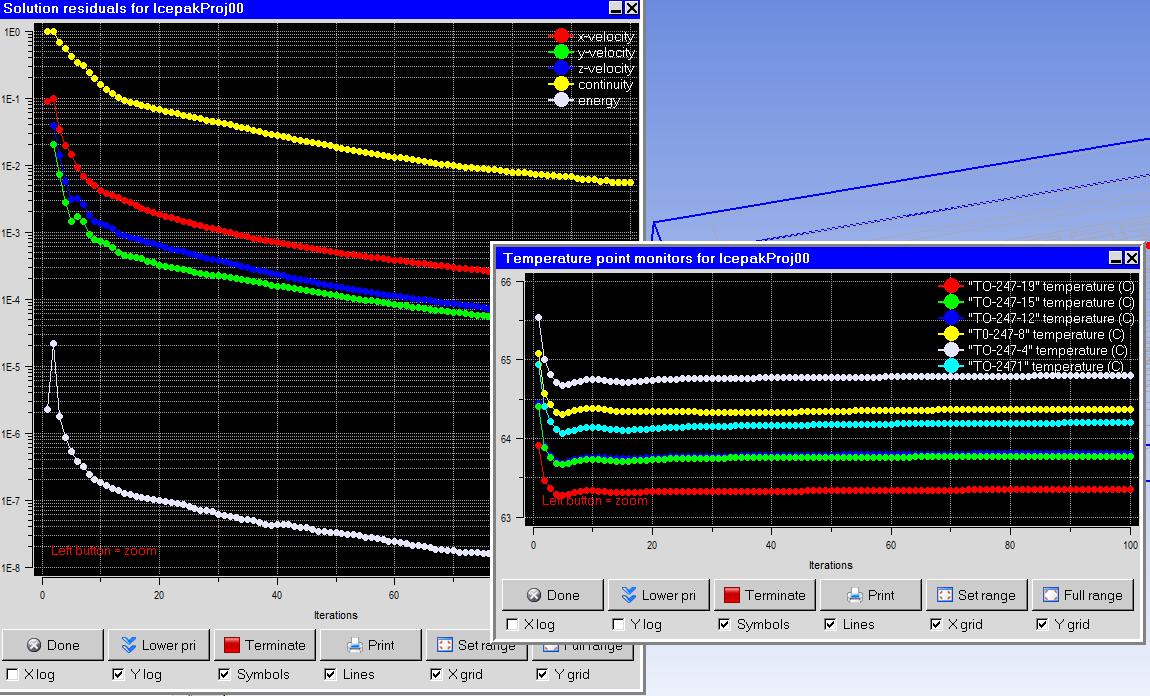Click Set range in Temperature monitors window
1150x696 pixels.
977,595
